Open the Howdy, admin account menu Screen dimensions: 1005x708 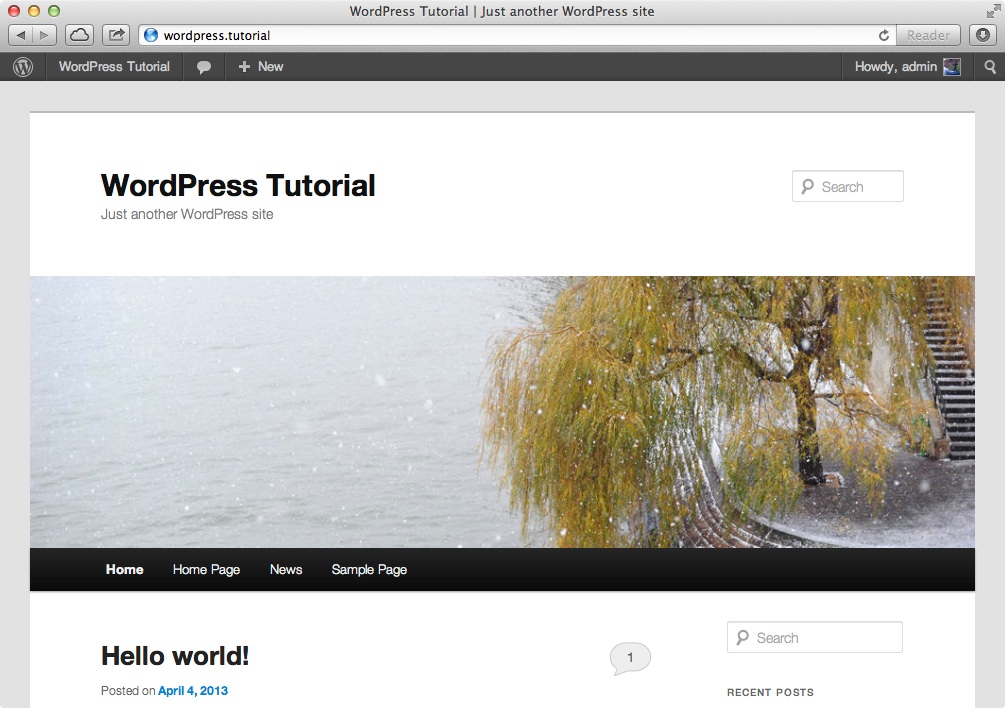[908, 67]
